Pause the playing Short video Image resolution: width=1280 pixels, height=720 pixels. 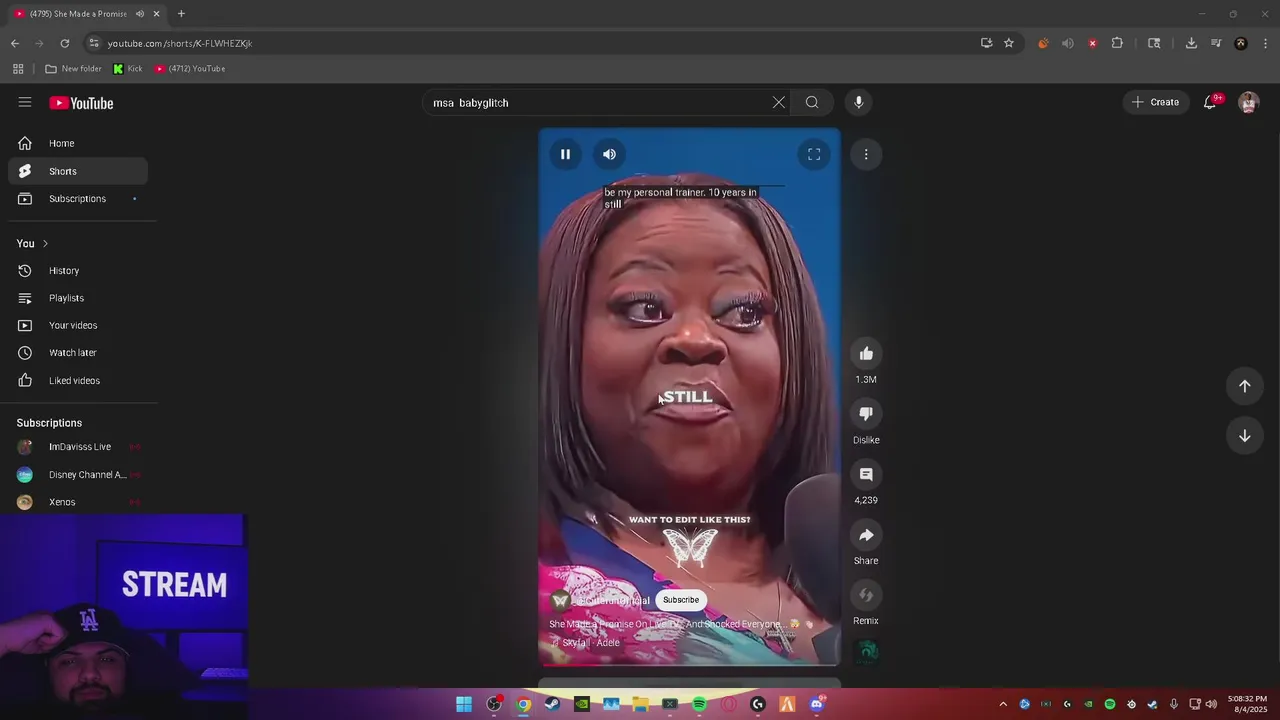(565, 154)
